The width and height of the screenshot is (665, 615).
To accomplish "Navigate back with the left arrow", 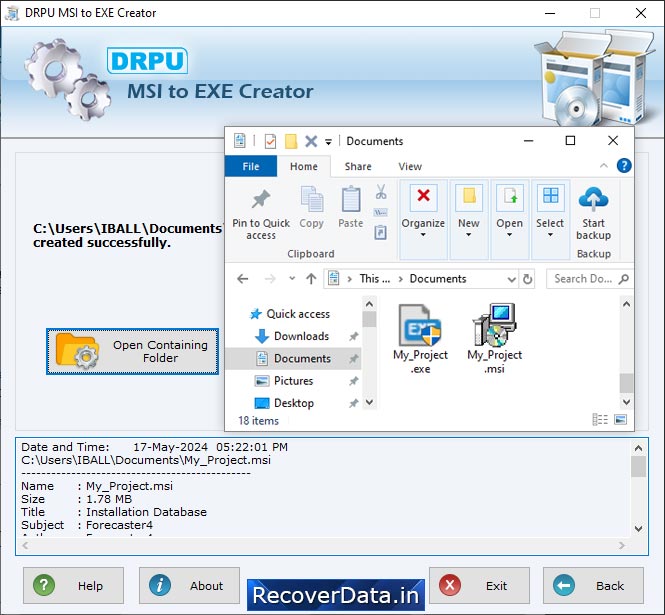I will click(243, 279).
